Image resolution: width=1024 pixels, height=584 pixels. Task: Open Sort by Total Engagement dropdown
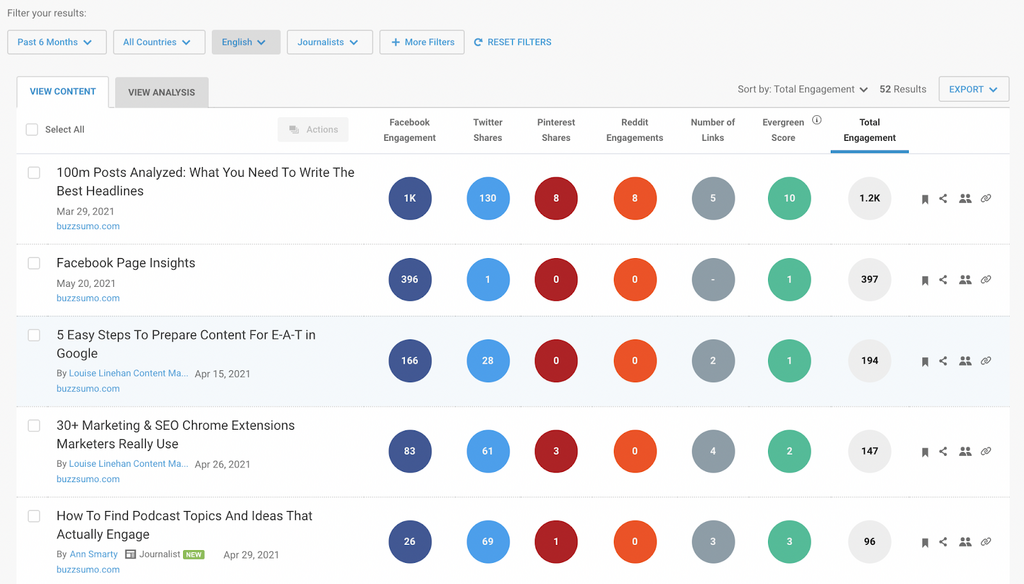click(802, 89)
